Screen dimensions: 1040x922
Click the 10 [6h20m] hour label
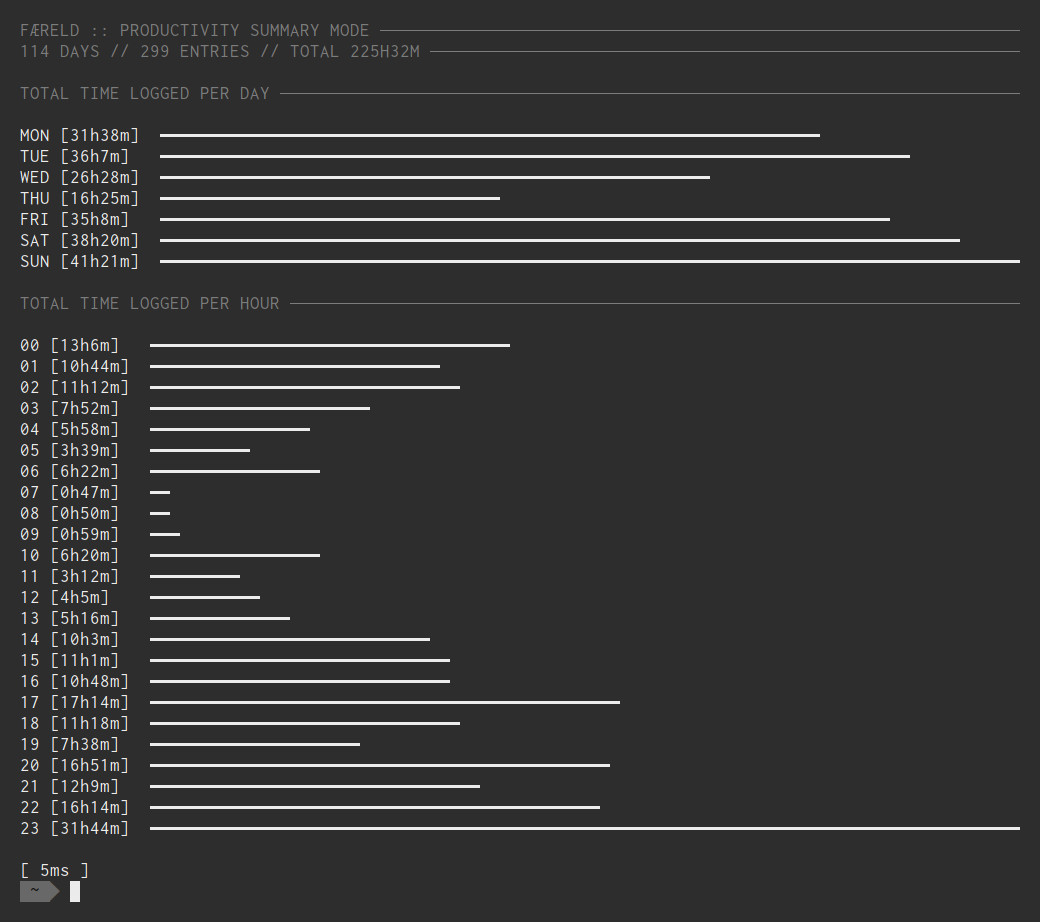tap(70, 556)
